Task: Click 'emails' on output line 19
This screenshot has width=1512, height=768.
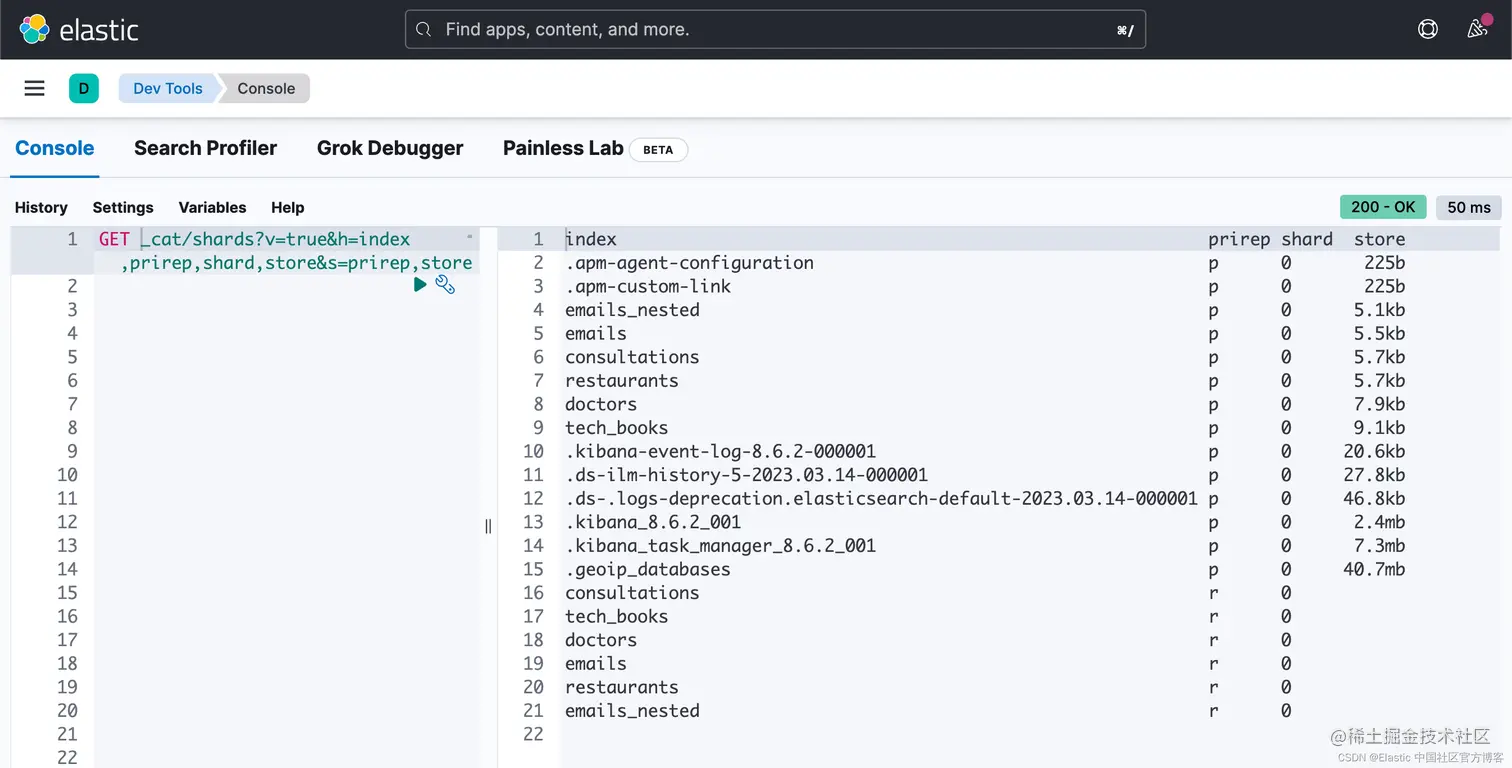Action: pyautogui.click(x=596, y=664)
